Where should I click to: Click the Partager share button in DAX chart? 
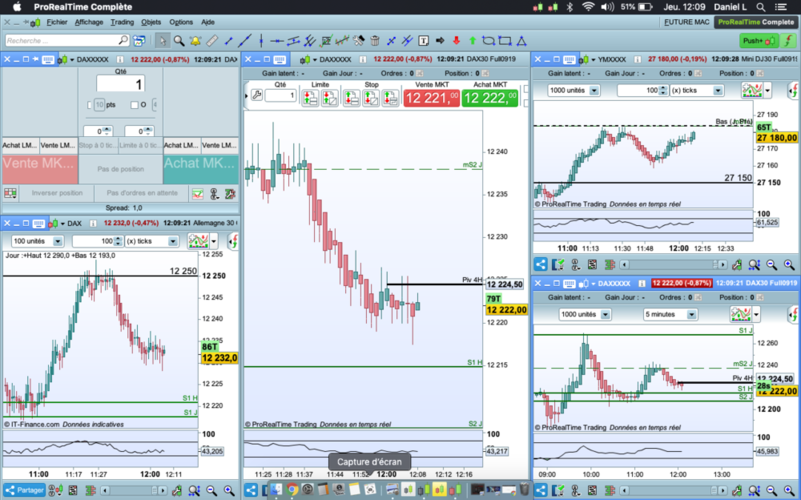click(x=25, y=490)
